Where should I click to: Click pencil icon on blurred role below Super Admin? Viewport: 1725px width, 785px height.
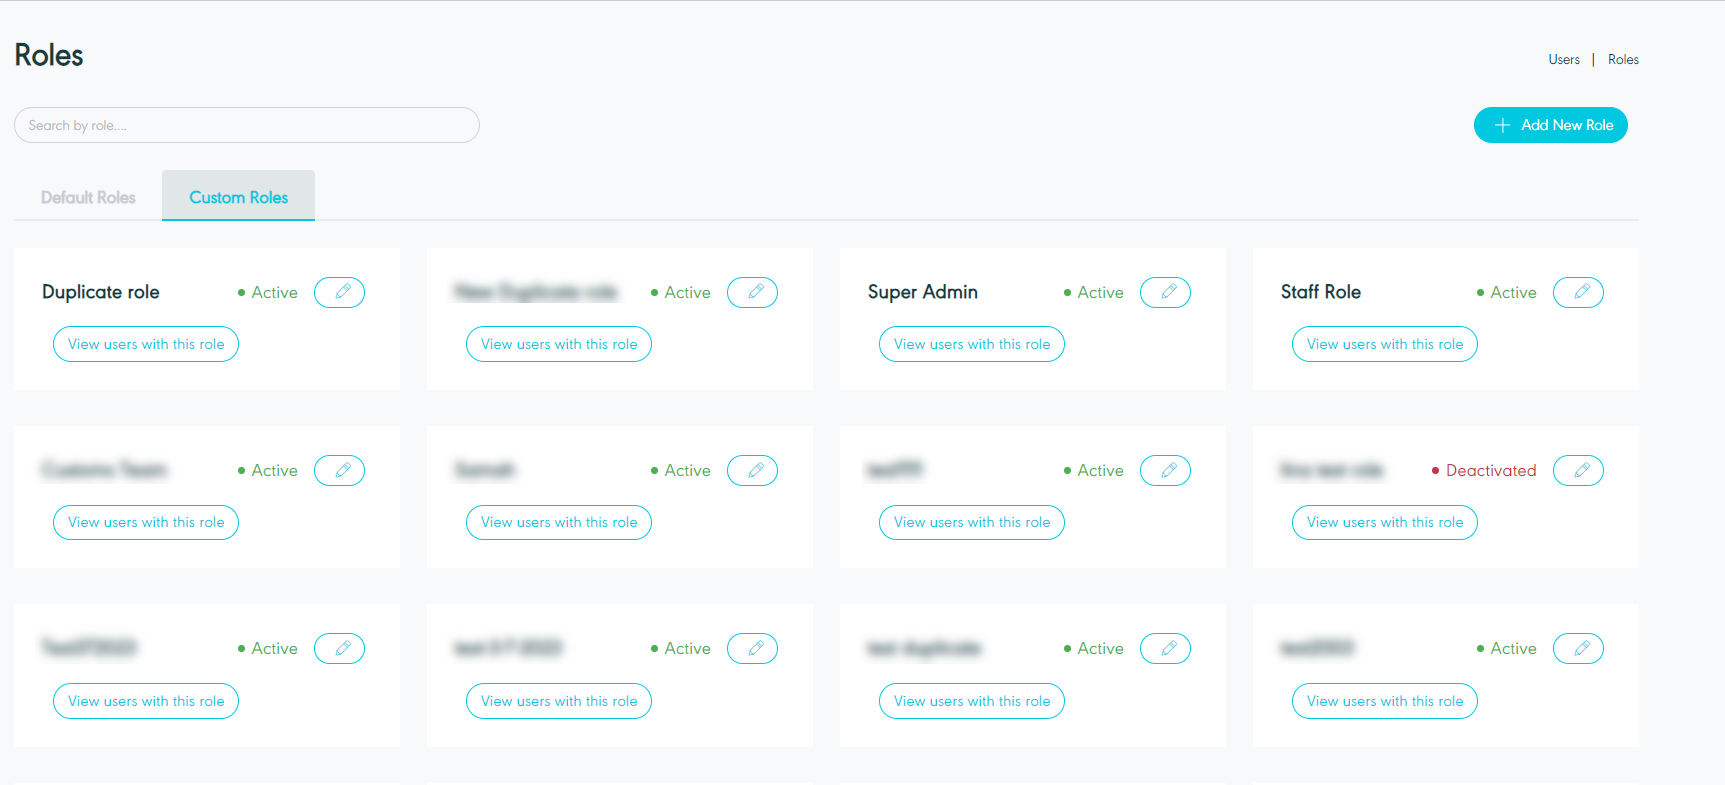click(x=1165, y=470)
